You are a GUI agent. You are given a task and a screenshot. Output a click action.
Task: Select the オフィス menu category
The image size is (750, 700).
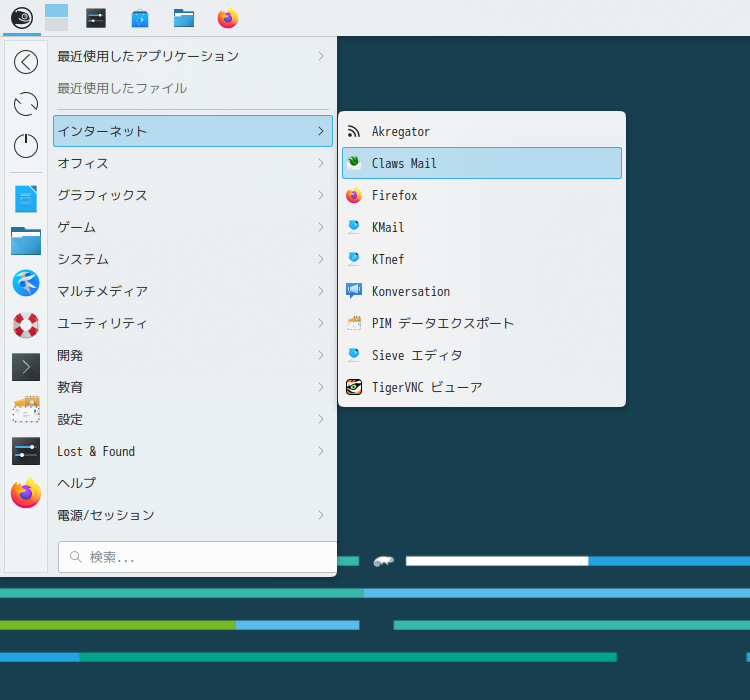coord(193,163)
